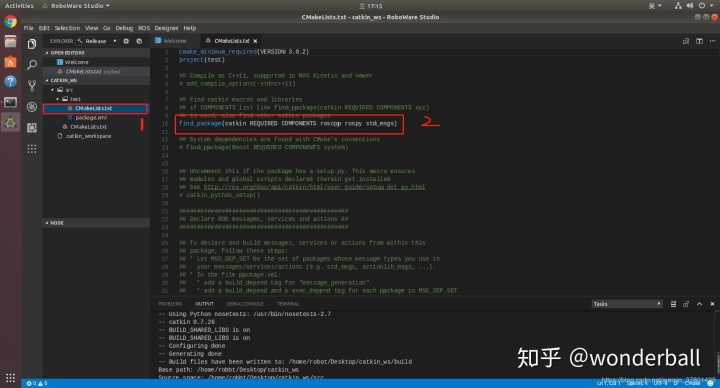Screen dimensions: 720x388
Task: Open Files manager from the dock
Action: (x=10, y=42)
